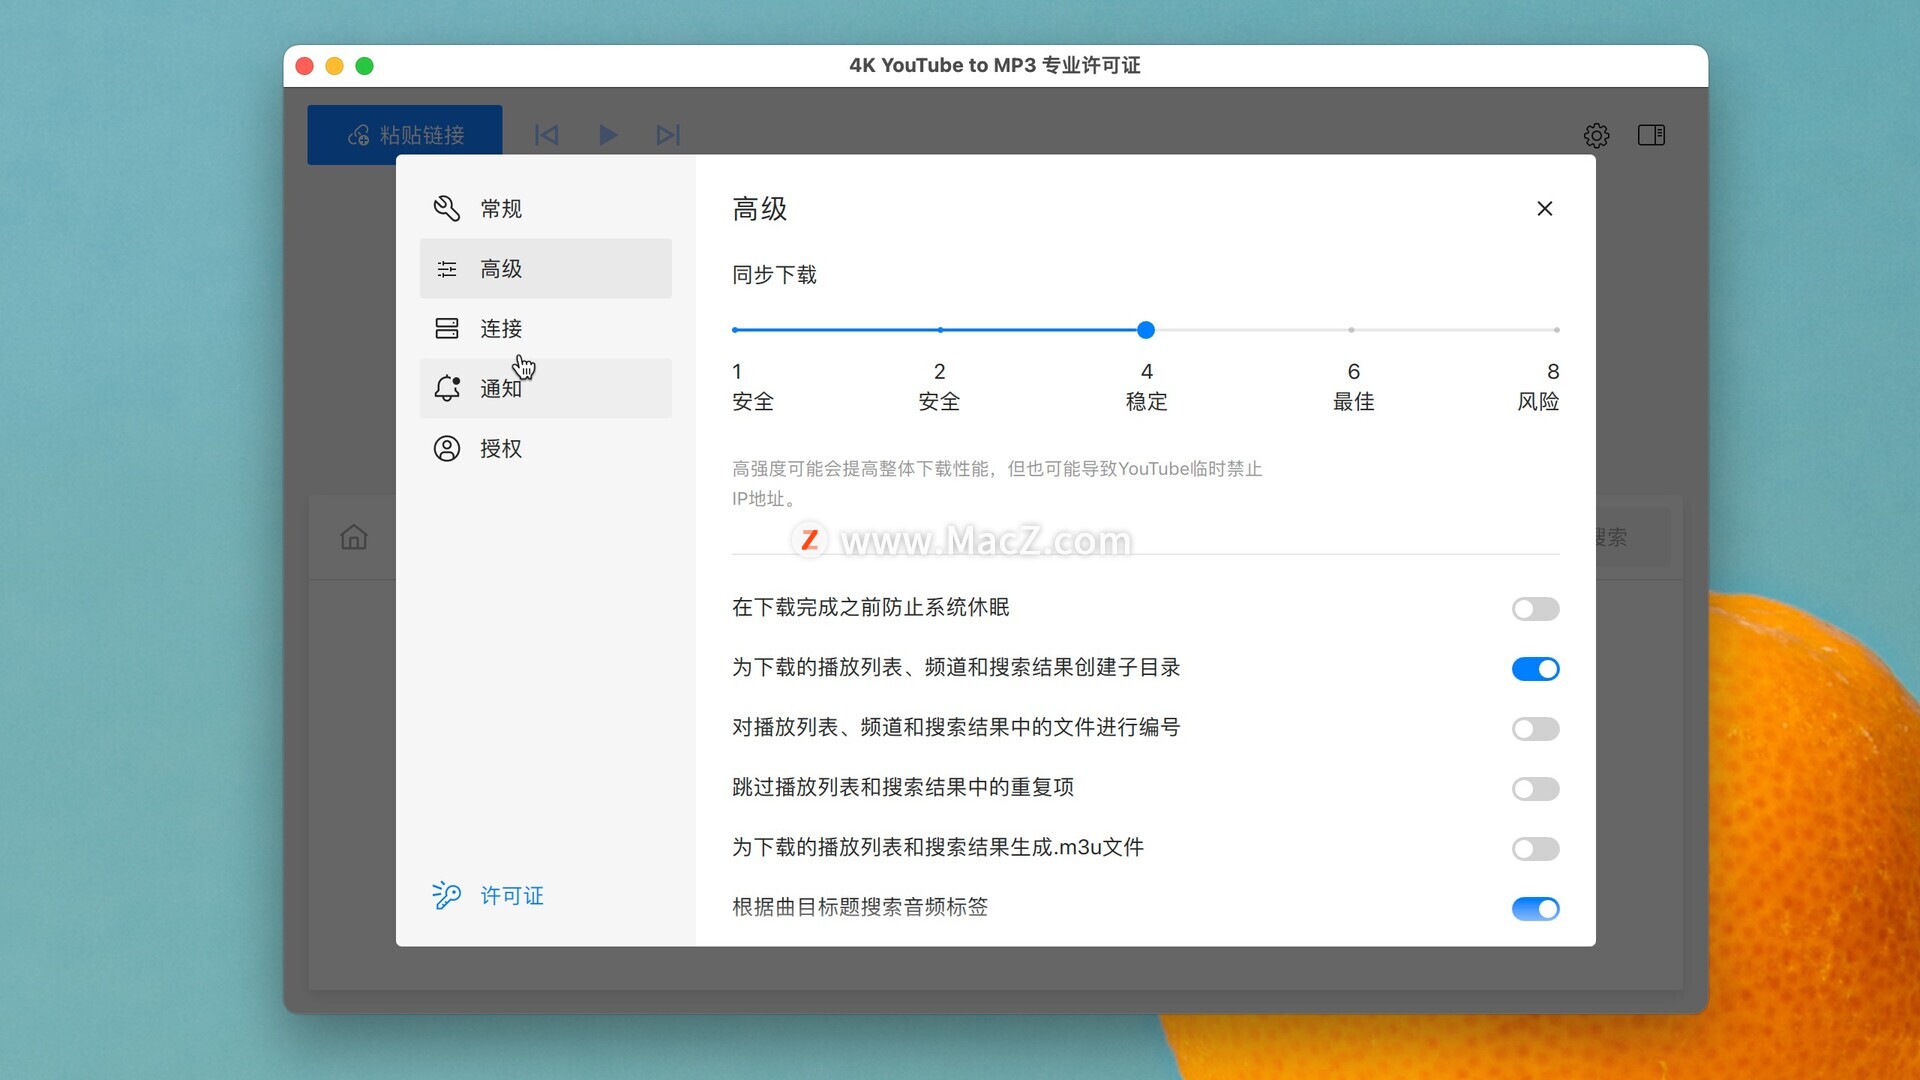
Task: Click the green macOS zoom window button
Action: (365, 66)
